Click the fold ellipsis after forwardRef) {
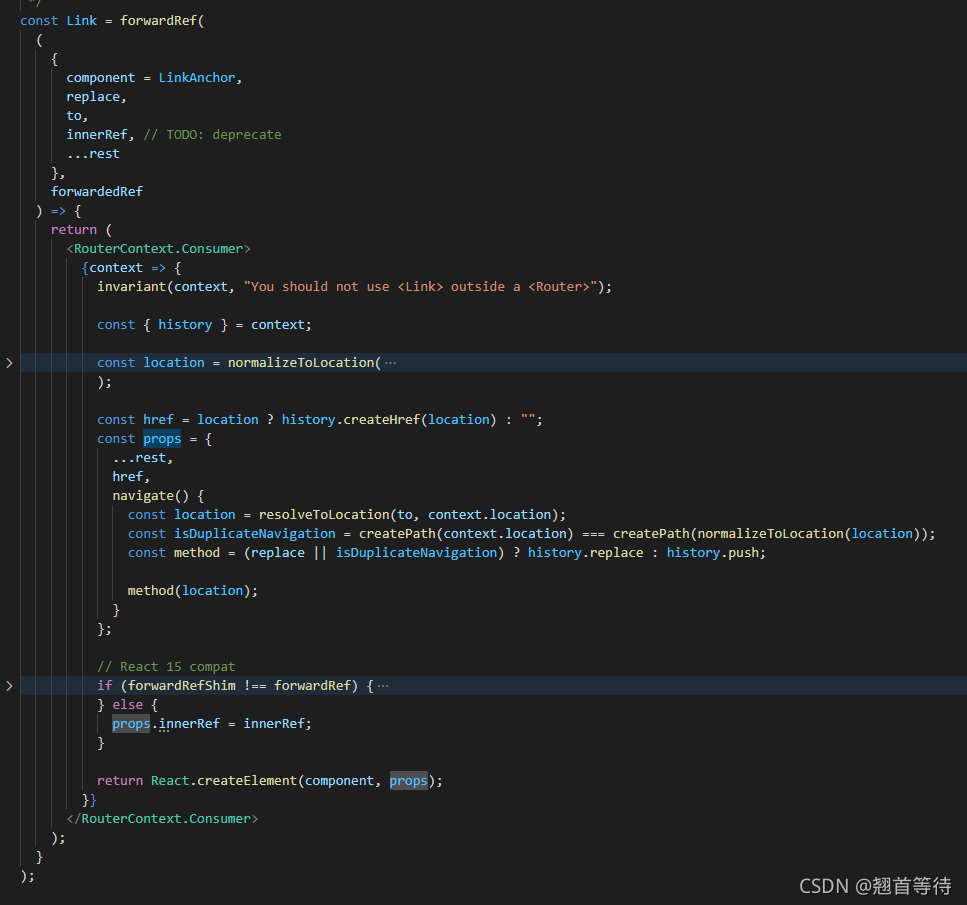This screenshot has height=905, width=967. (x=383, y=685)
